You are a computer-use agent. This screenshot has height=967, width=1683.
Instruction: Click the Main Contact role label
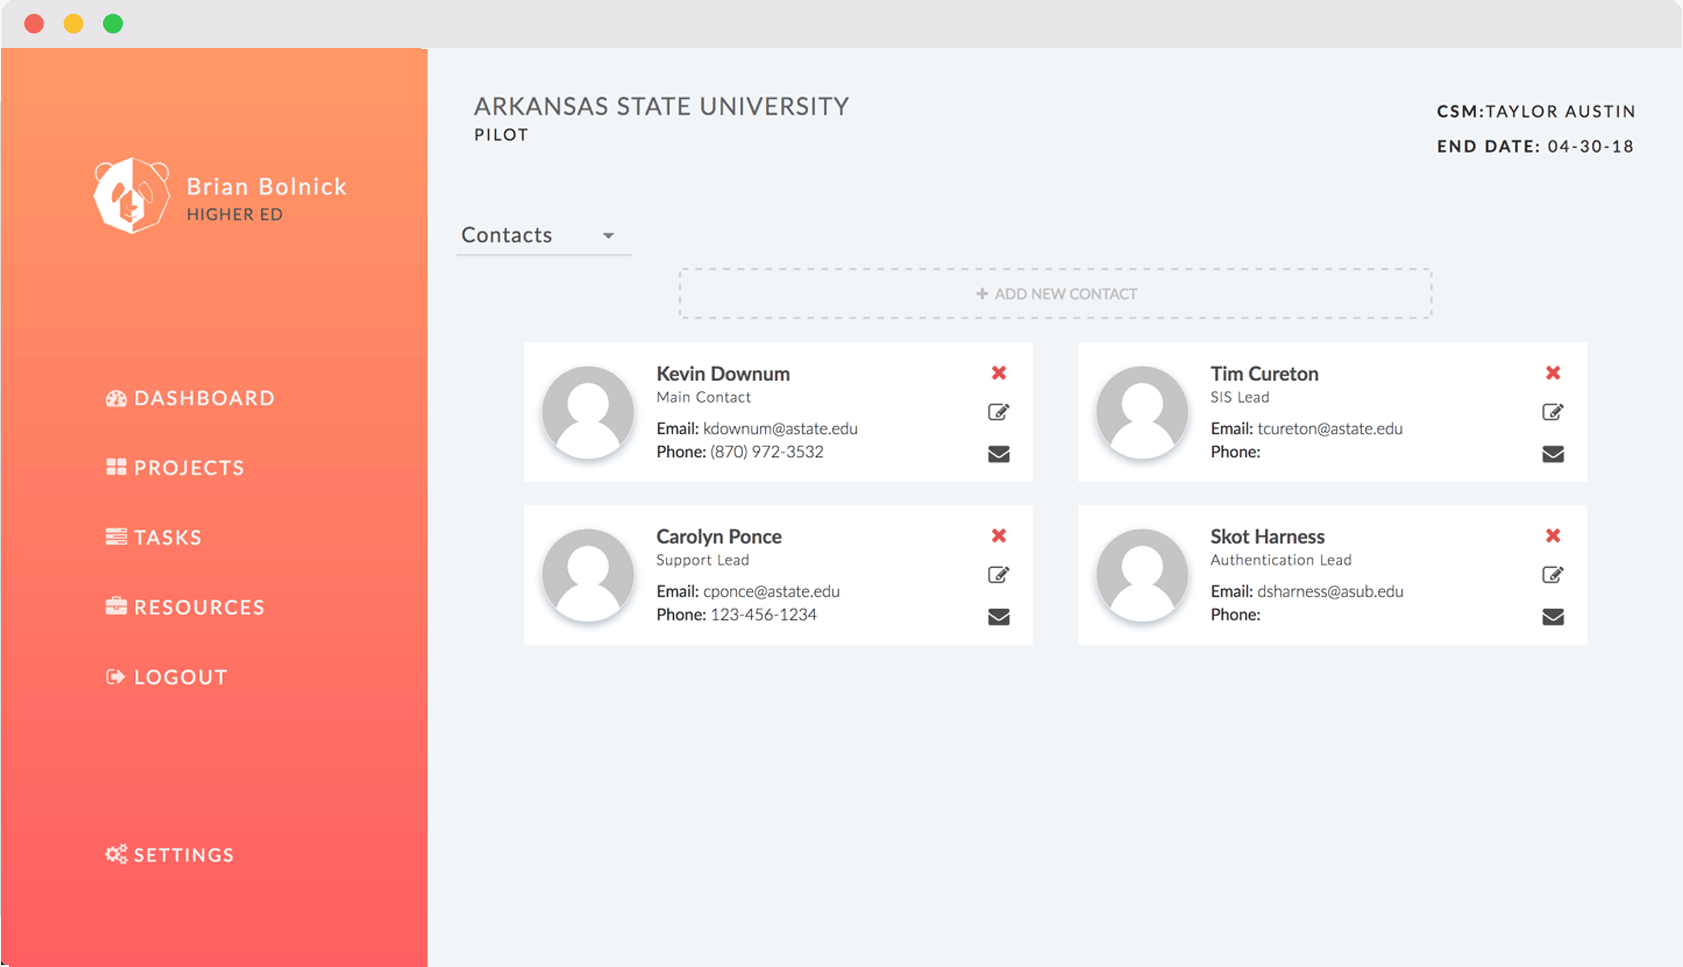tap(703, 397)
